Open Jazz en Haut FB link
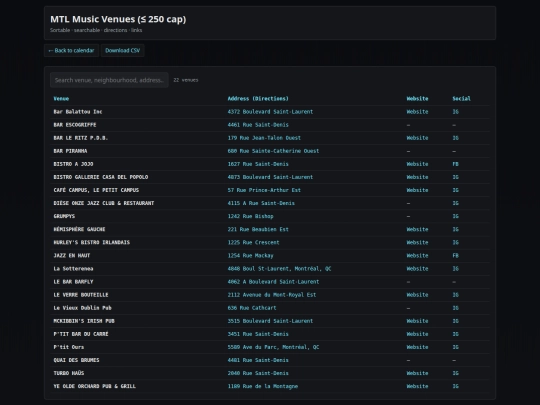Screen dimensions: 540x405 point(456,256)
